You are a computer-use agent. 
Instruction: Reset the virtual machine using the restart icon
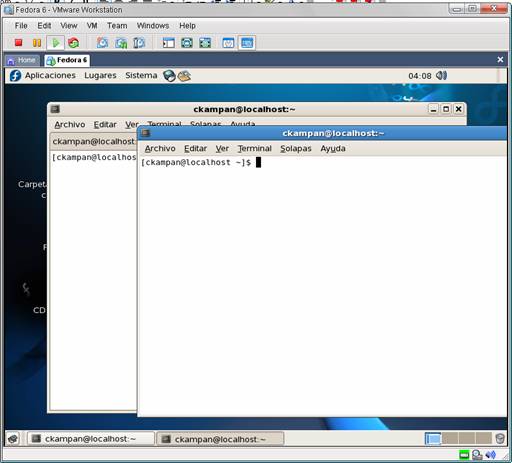click(x=74, y=43)
